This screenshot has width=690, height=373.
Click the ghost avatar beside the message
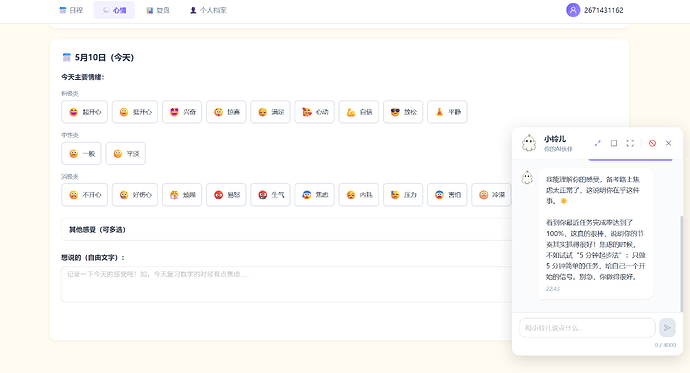click(x=527, y=177)
